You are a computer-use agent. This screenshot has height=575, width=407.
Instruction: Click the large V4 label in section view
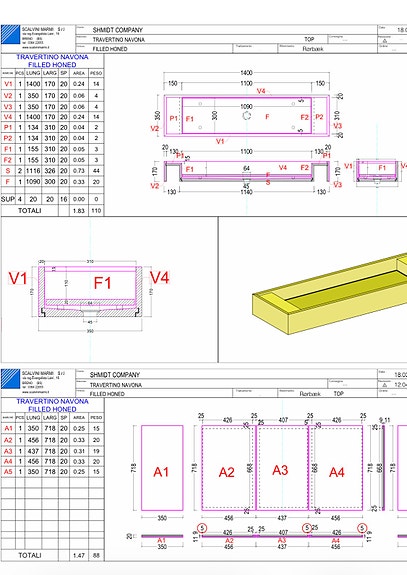tap(160, 277)
